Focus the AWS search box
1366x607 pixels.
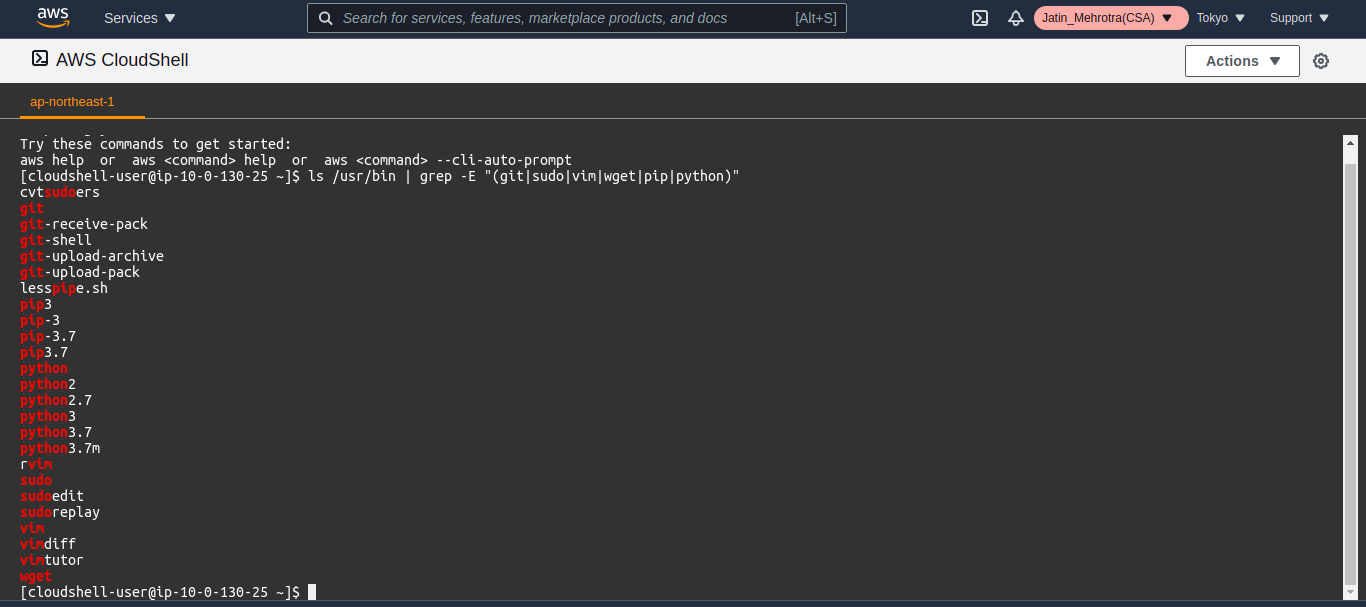coord(577,18)
